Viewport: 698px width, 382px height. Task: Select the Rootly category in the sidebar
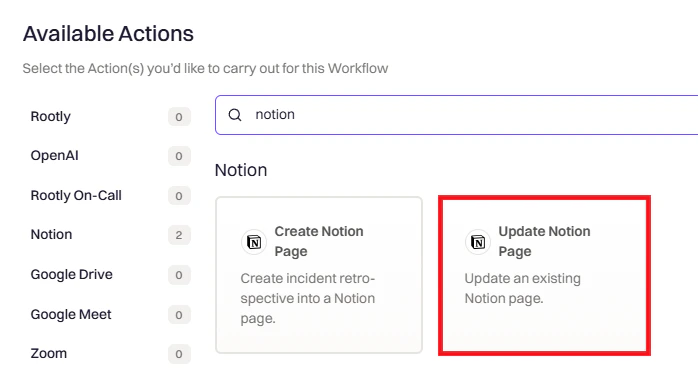tap(110, 117)
